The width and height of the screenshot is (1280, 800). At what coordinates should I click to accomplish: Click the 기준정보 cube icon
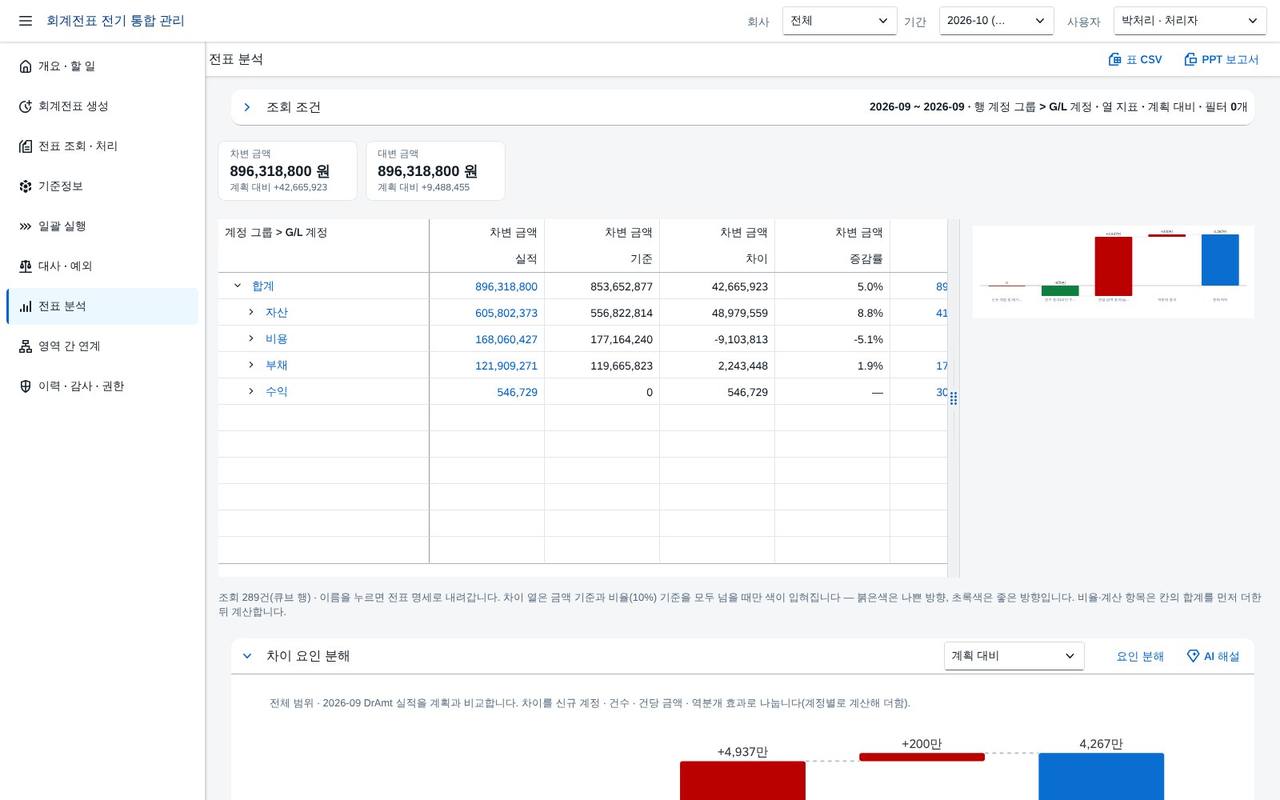point(26,186)
